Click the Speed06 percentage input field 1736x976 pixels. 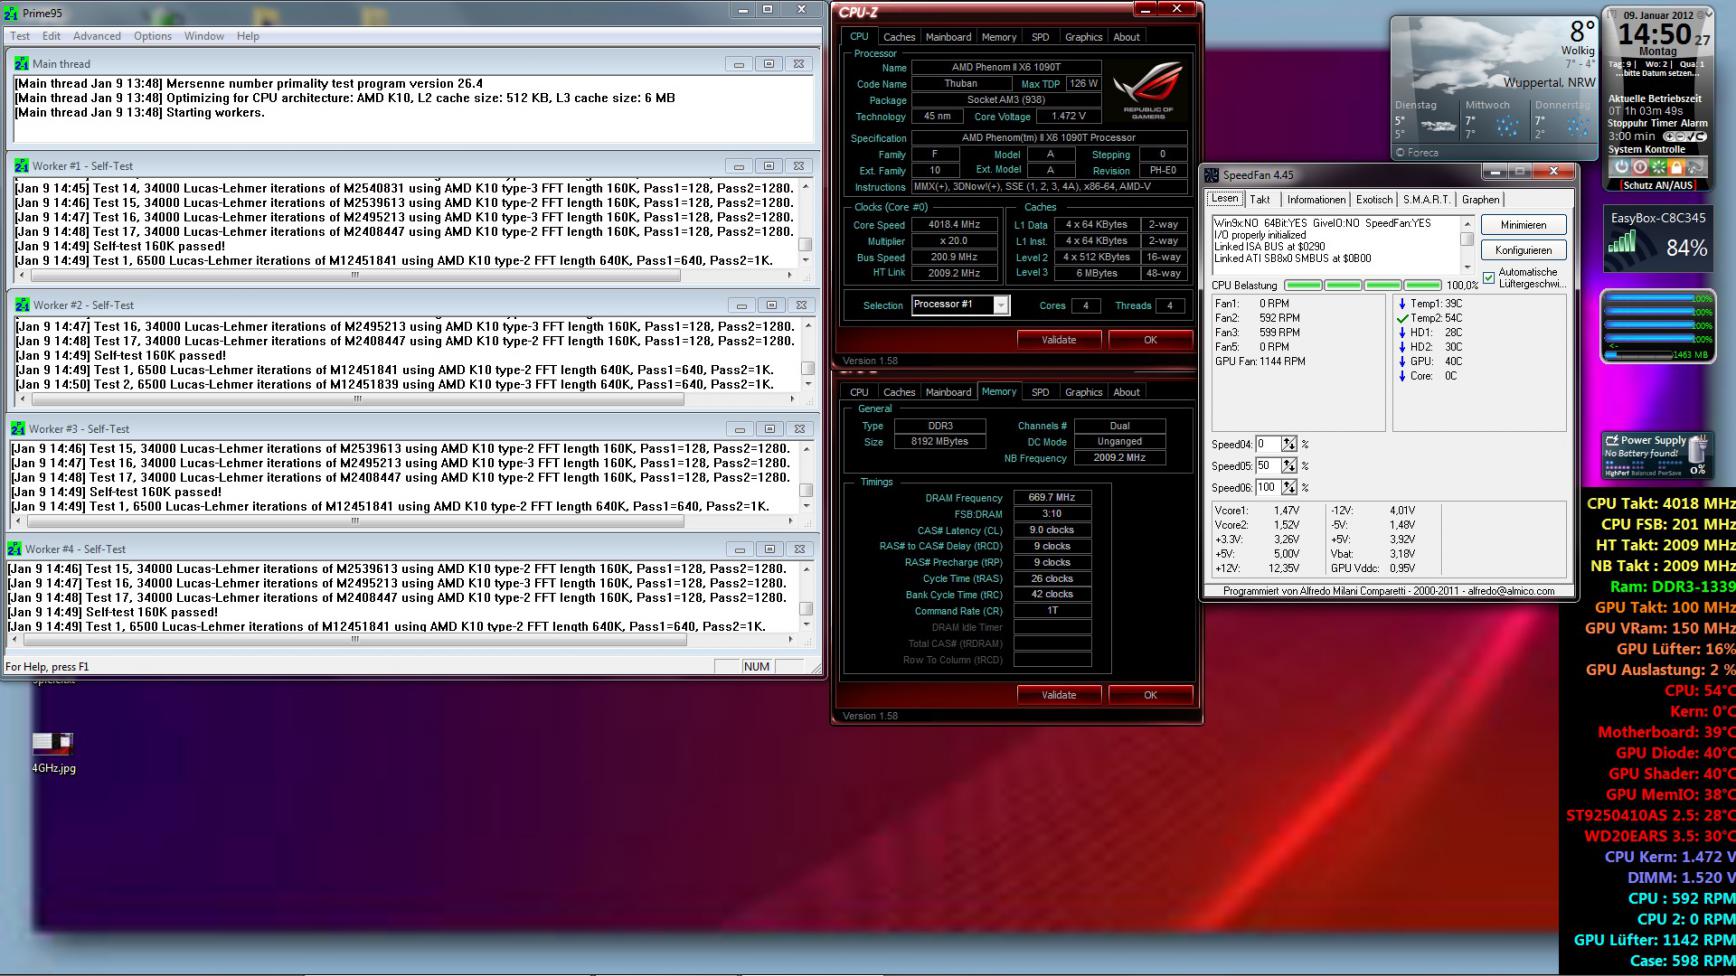pyautogui.click(x=1267, y=488)
